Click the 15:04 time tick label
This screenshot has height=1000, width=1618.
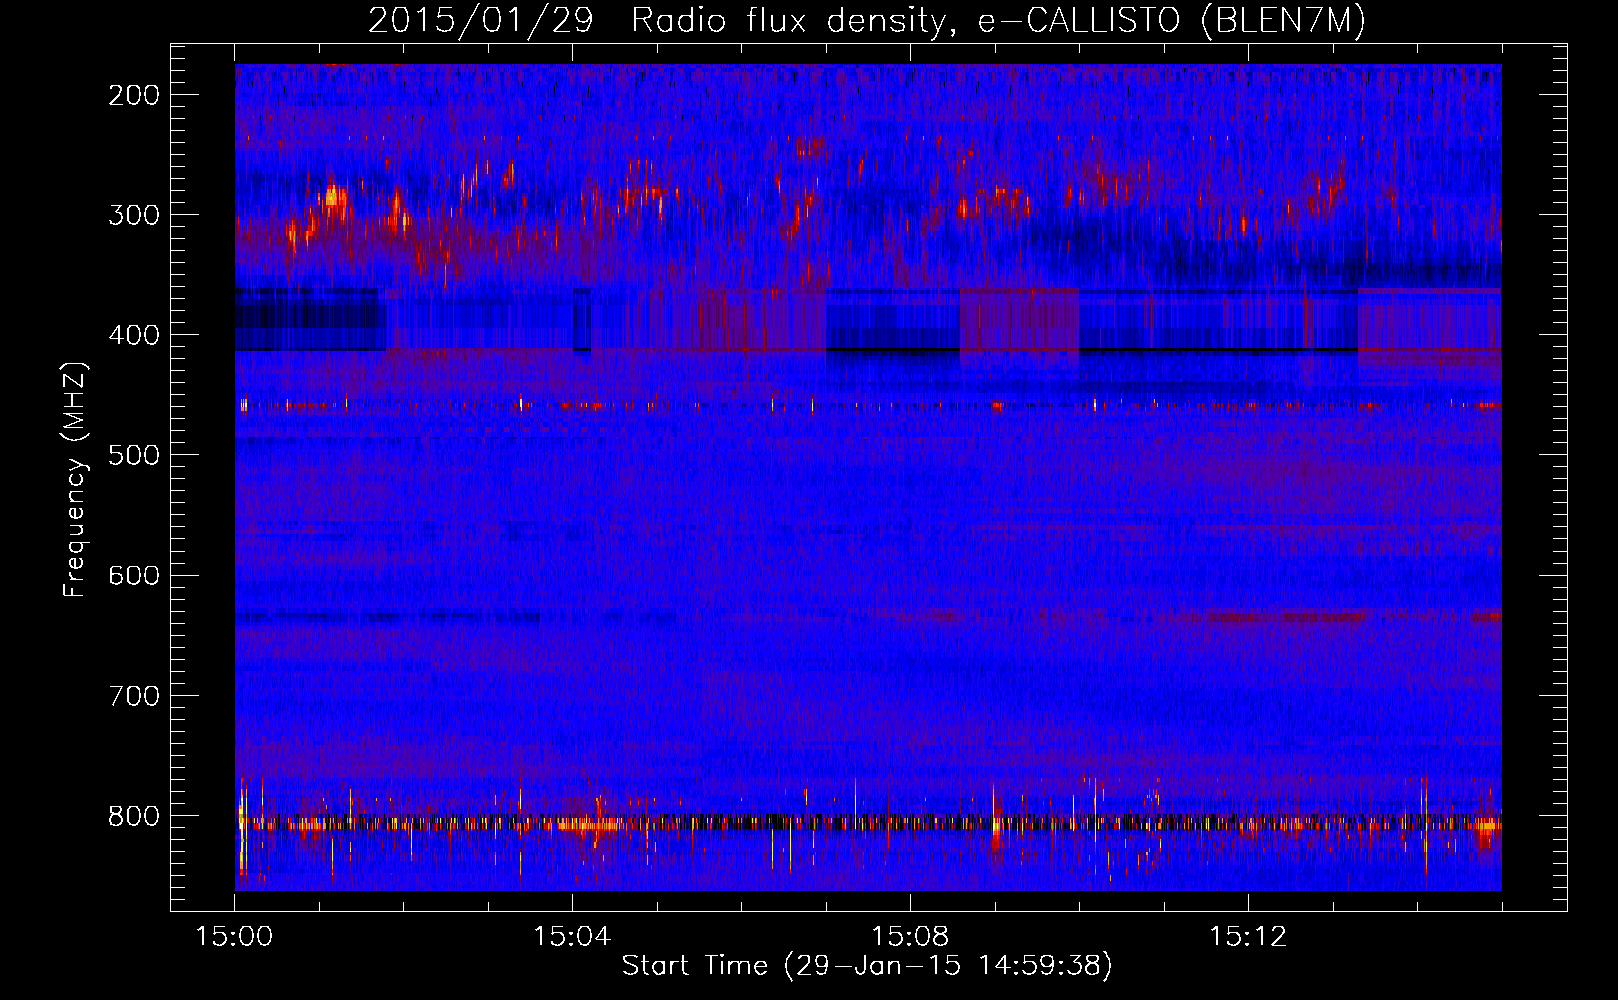point(572,937)
